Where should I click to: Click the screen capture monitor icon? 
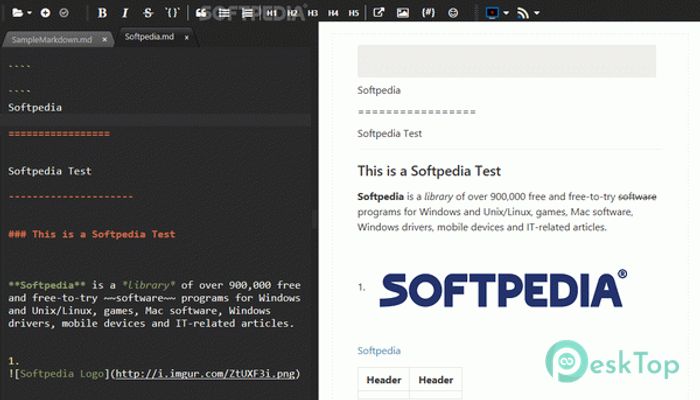(492, 13)
